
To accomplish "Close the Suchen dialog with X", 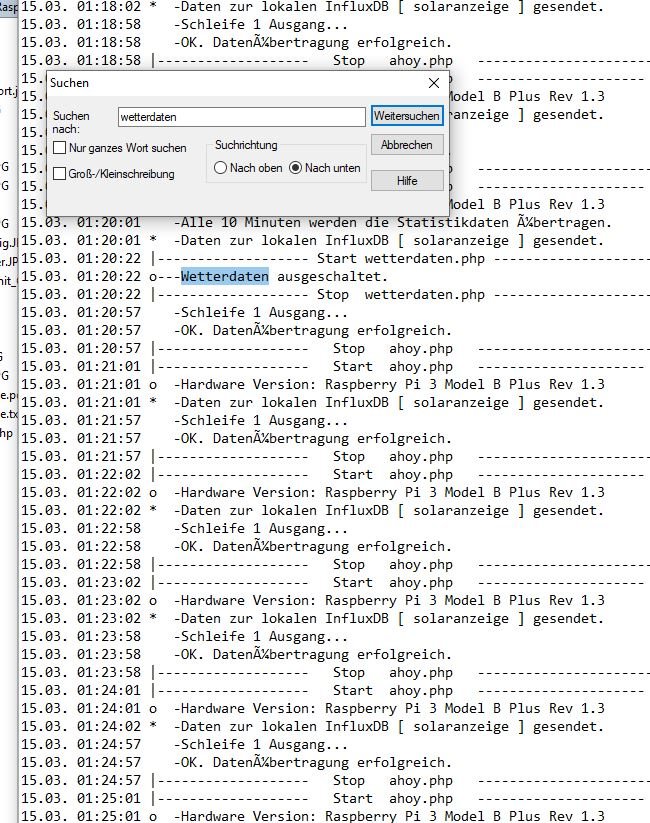I will (x=433, y=84).
